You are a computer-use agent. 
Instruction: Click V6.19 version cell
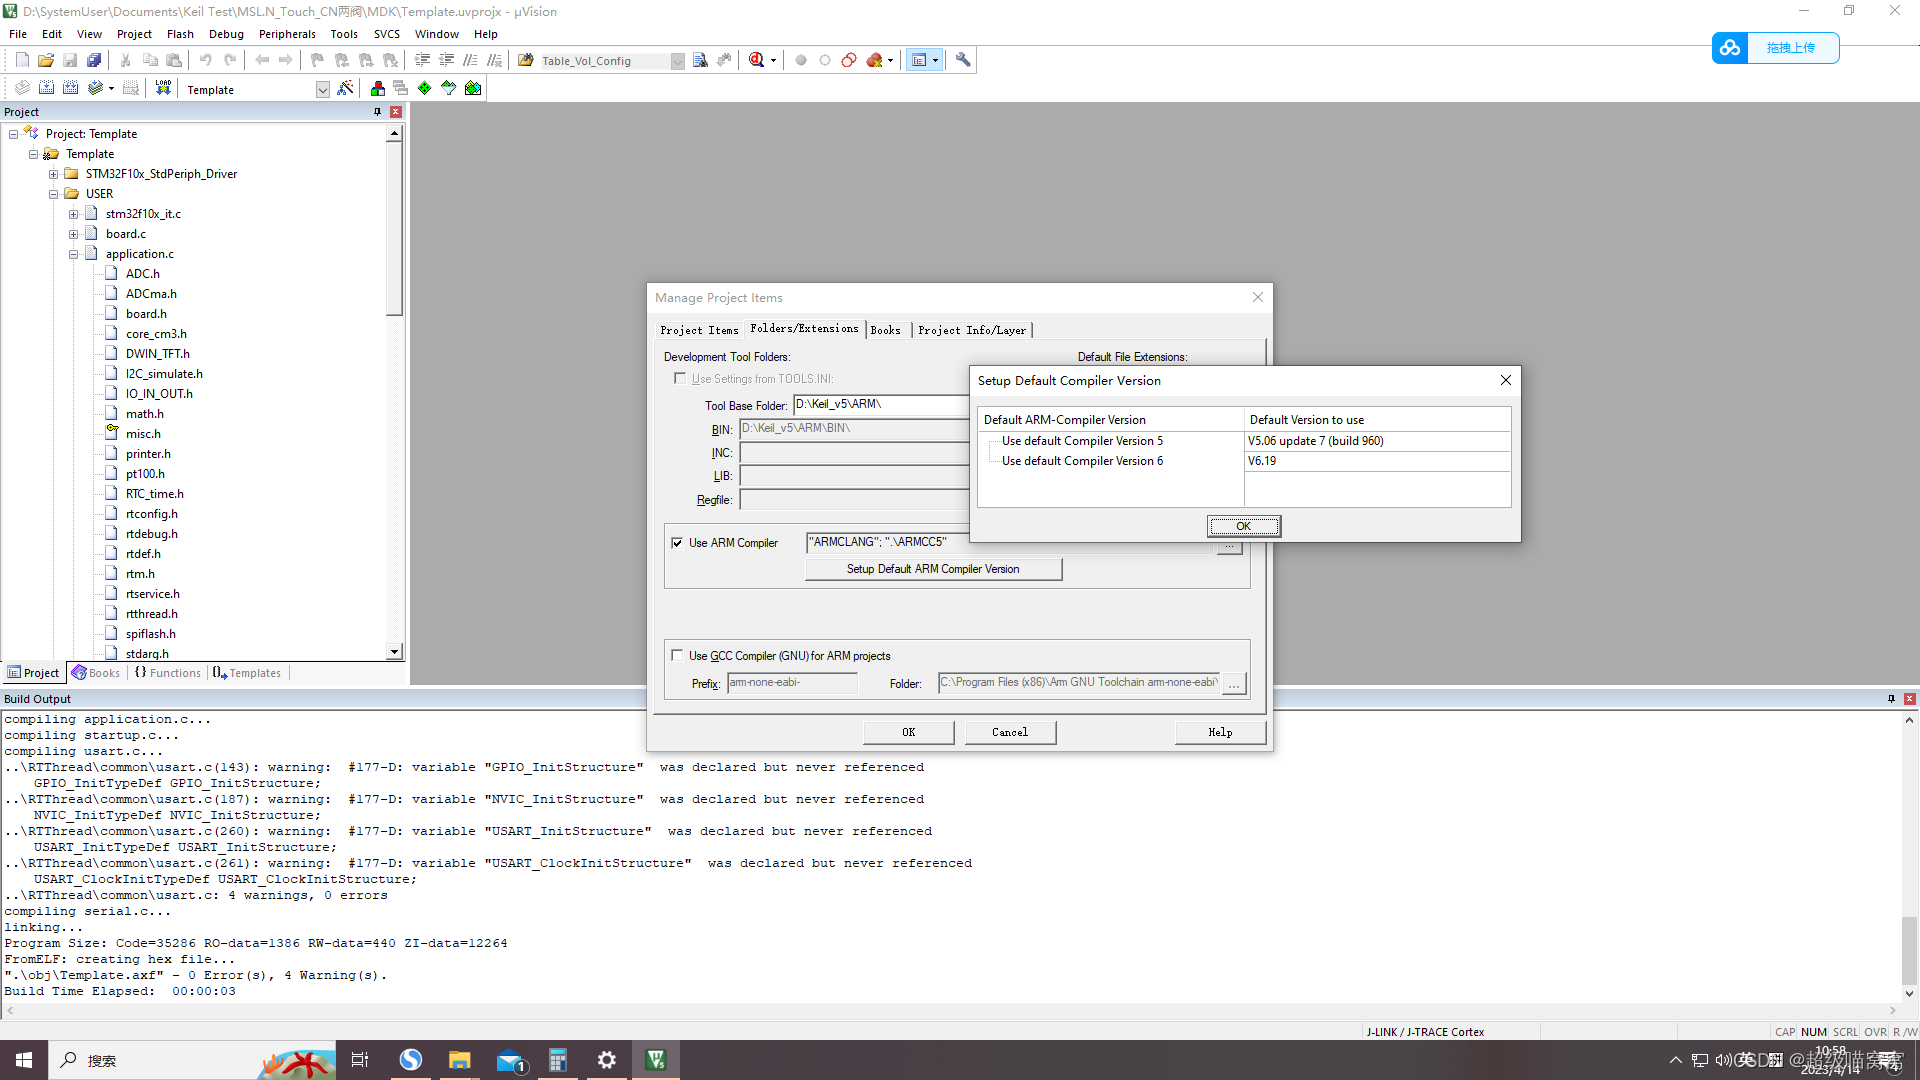1377,461
